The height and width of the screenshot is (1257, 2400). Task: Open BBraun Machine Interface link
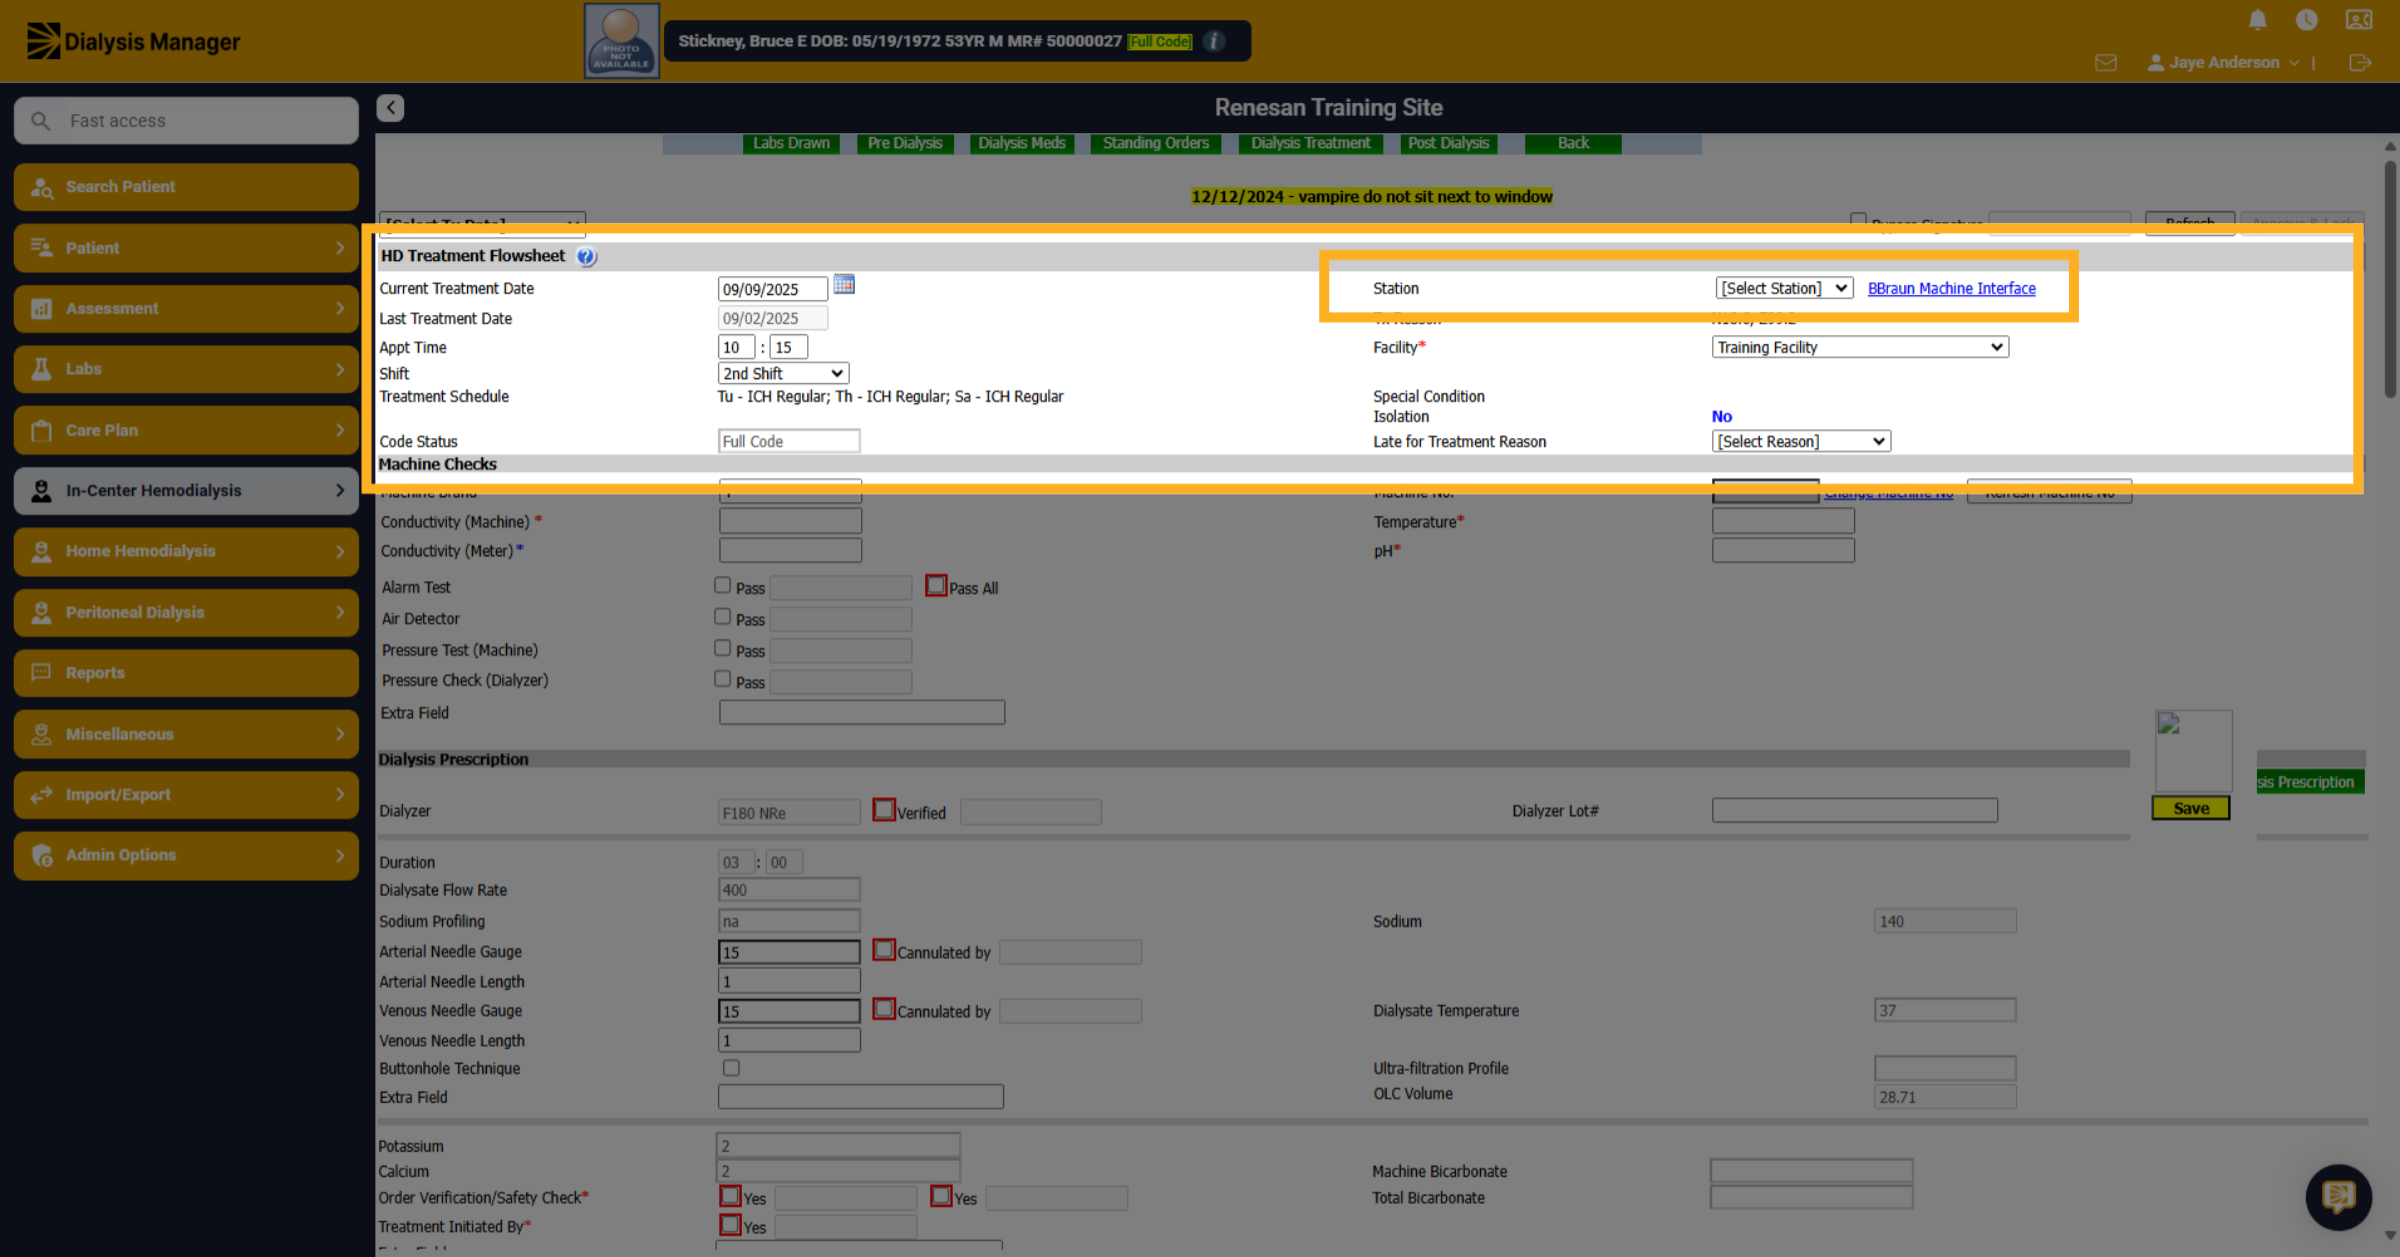(1951, 288)
